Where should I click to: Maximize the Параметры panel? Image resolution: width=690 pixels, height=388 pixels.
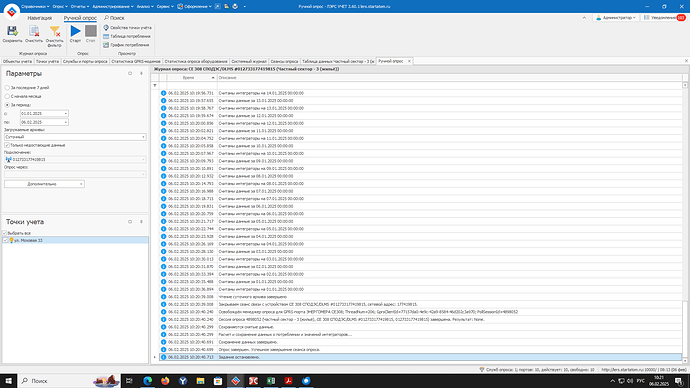pyautogui.click(x=130, y=73)
